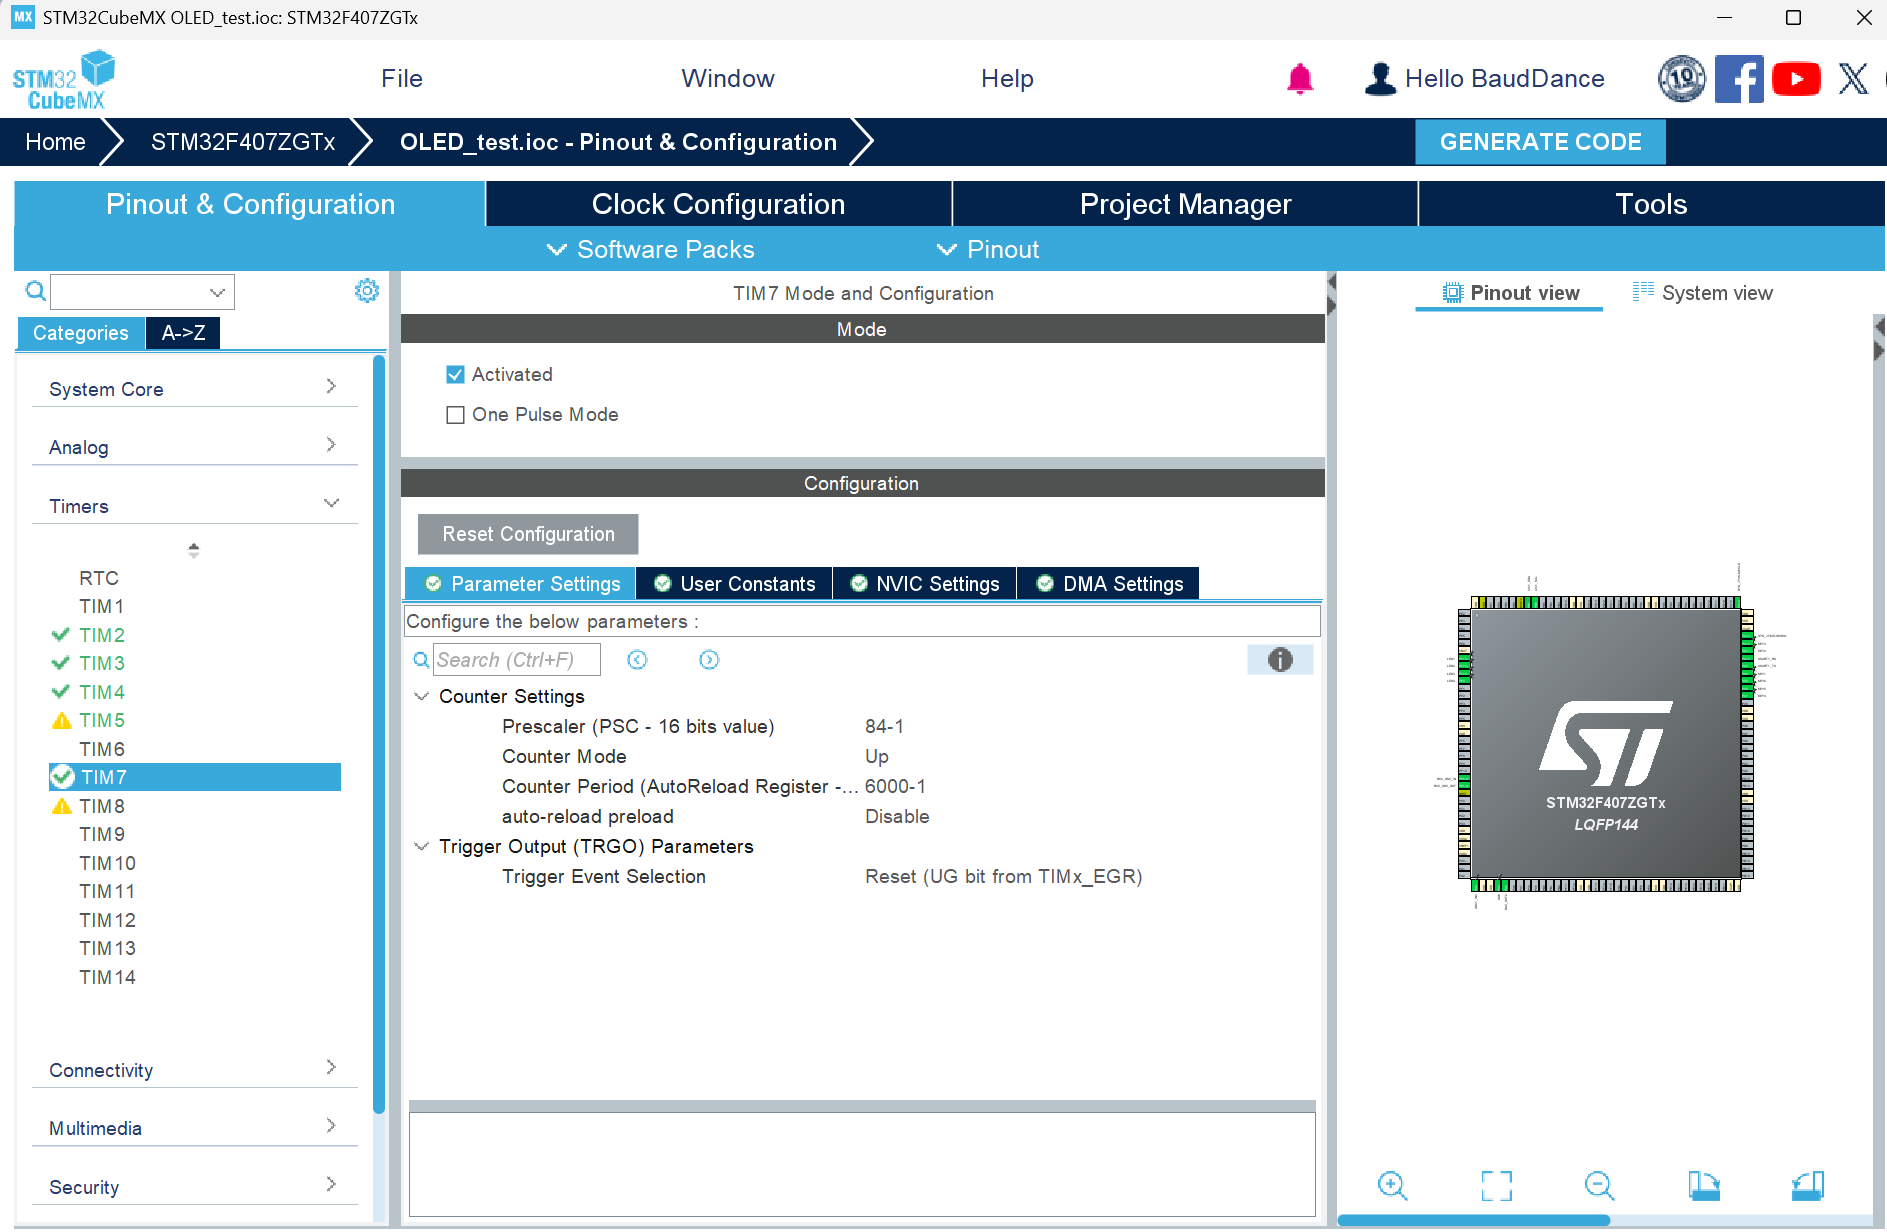The width and height of the screenshot is (1887, 1232).
Task: Click the parameter search magnifier icon
Action: point(421,659)
